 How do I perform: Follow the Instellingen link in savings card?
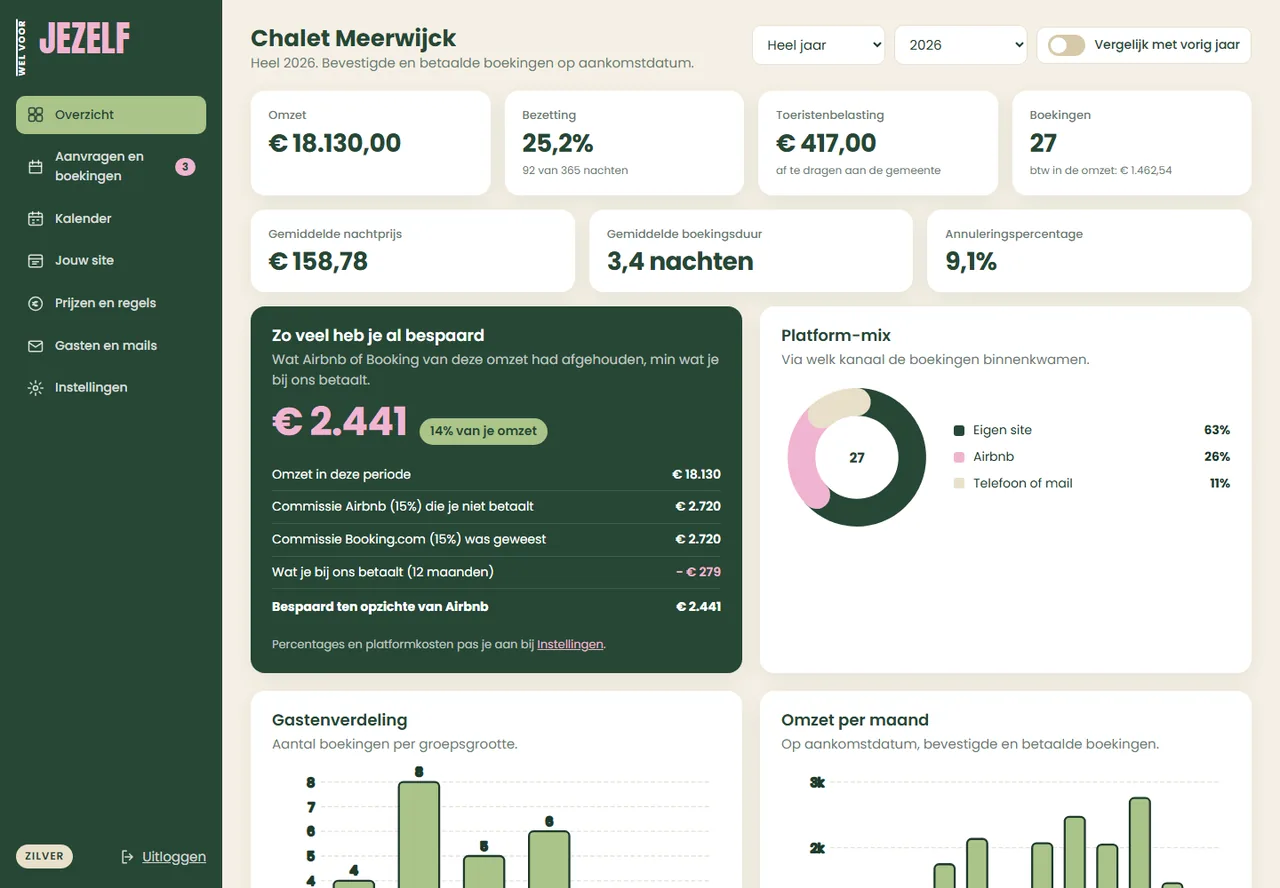tap(570, 645)
